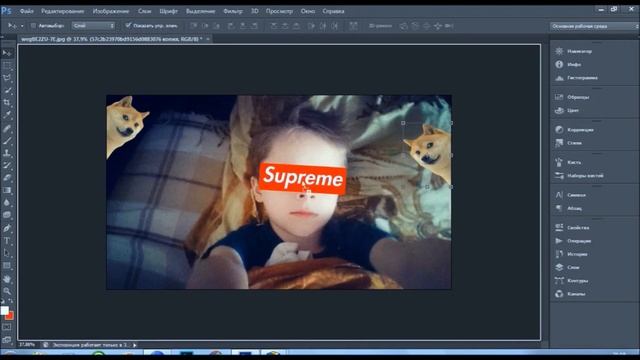Image resolution: width=640 pixels, height=360 pixels.
Task: Open the 3D menu
Action: click(x=255, y=11)
